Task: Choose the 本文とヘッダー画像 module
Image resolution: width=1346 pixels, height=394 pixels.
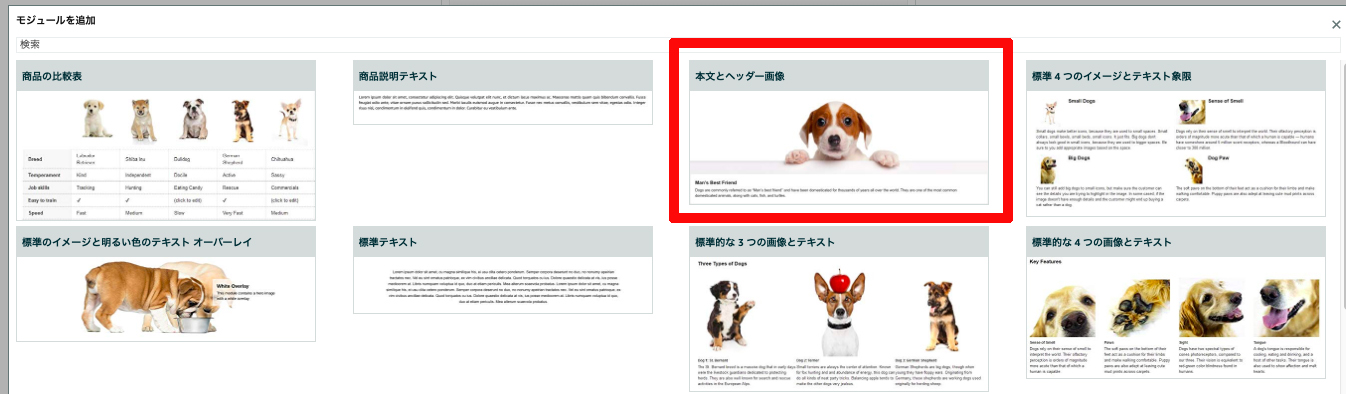Action: click(839, 132)
